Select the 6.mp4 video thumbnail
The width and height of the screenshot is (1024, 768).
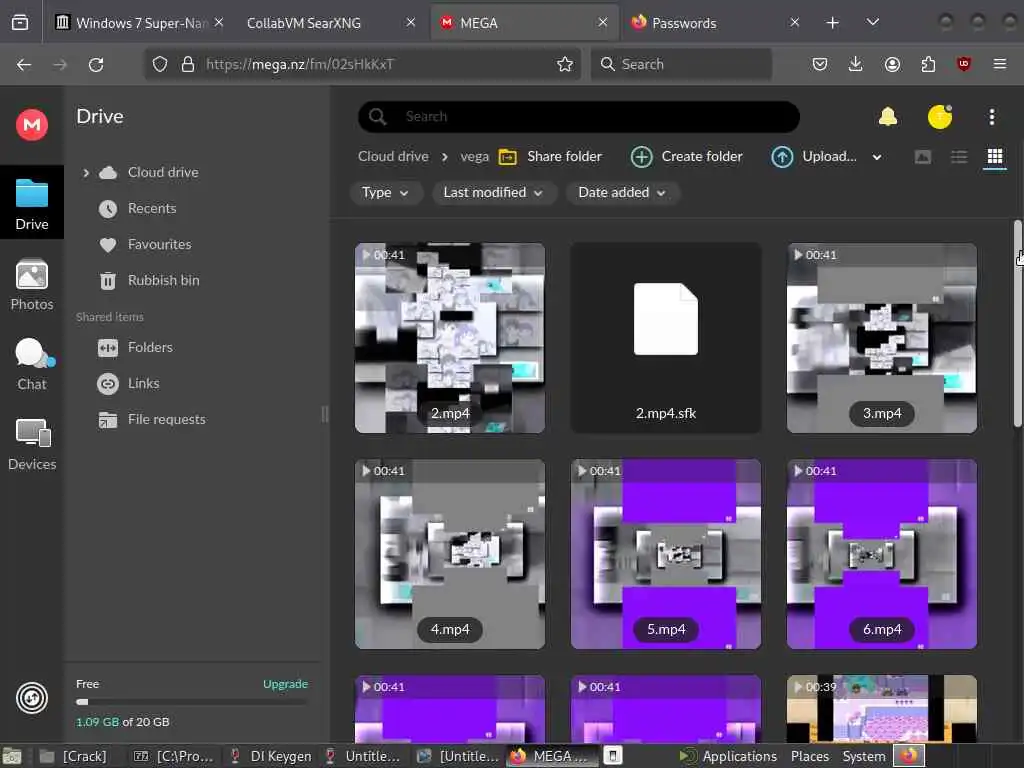882,554
